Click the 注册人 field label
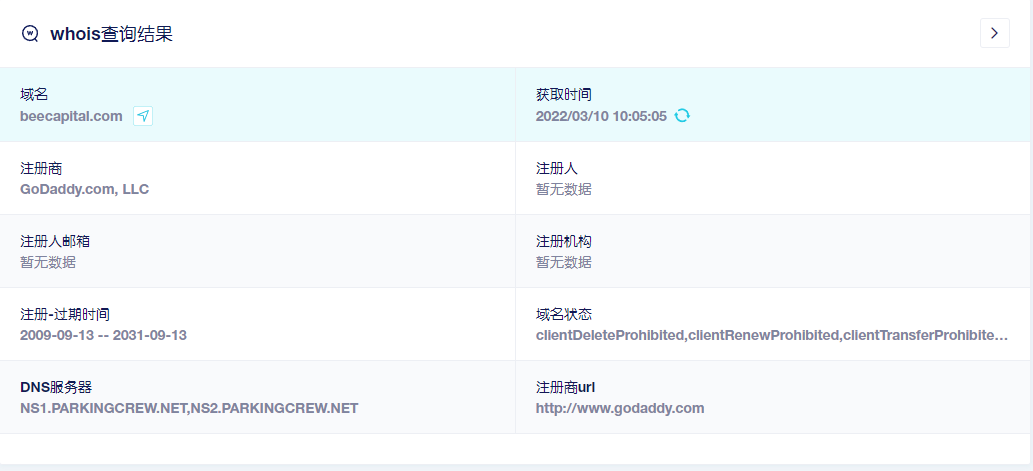Screen dimensions: 1033x471 (557, 169)
